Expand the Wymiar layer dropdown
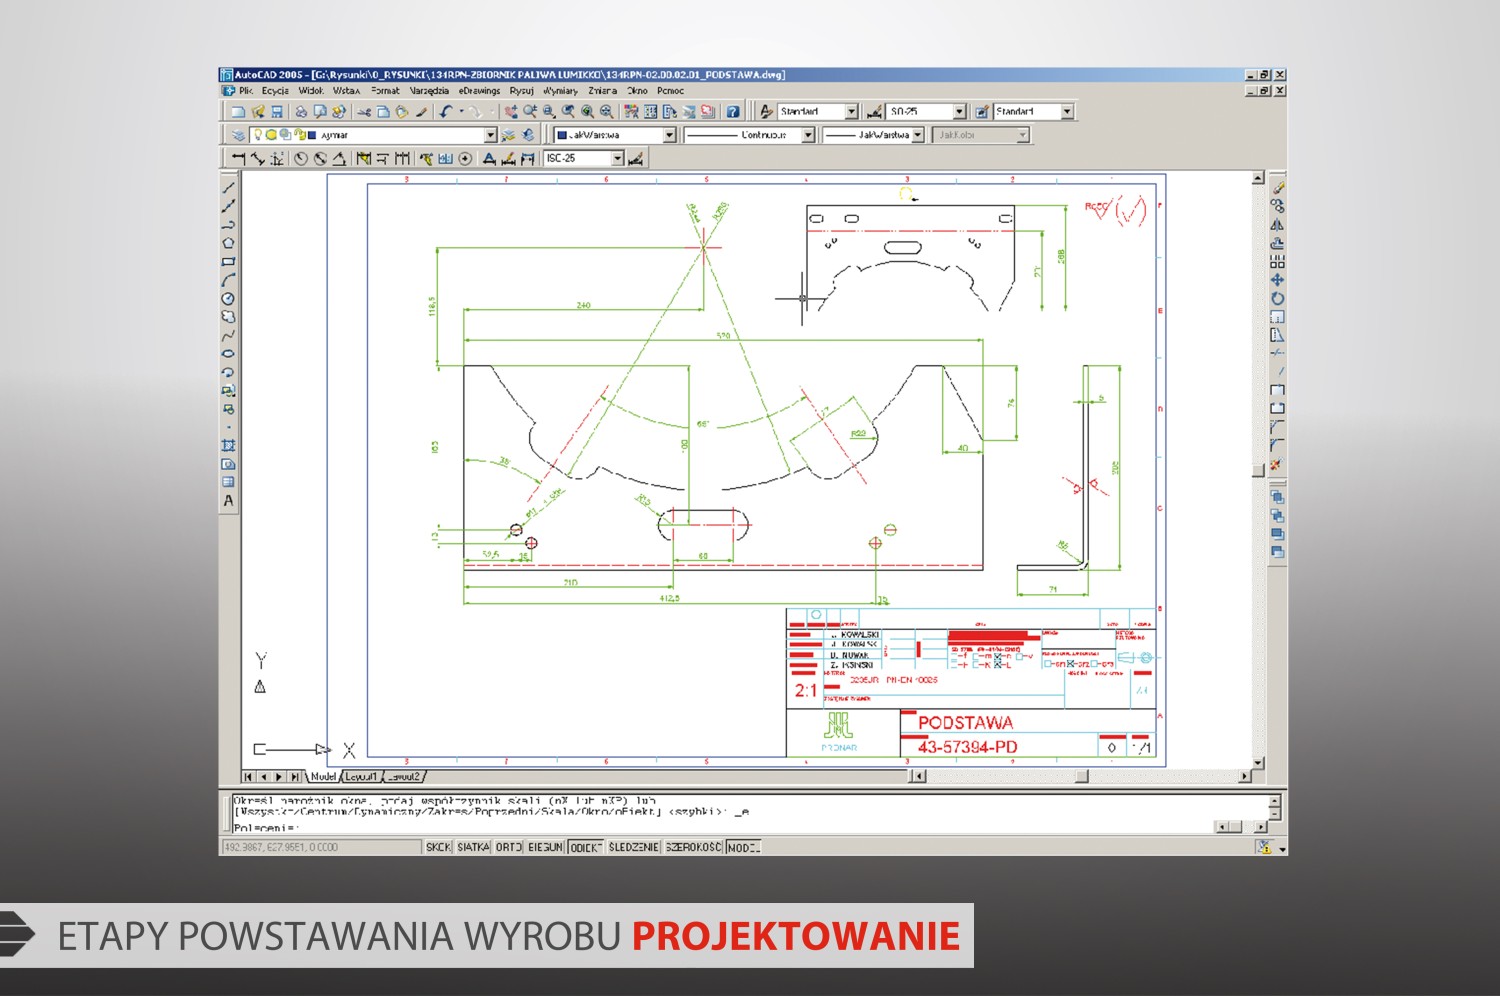The width and height of the screenshot is (1500, 996). 490,135
